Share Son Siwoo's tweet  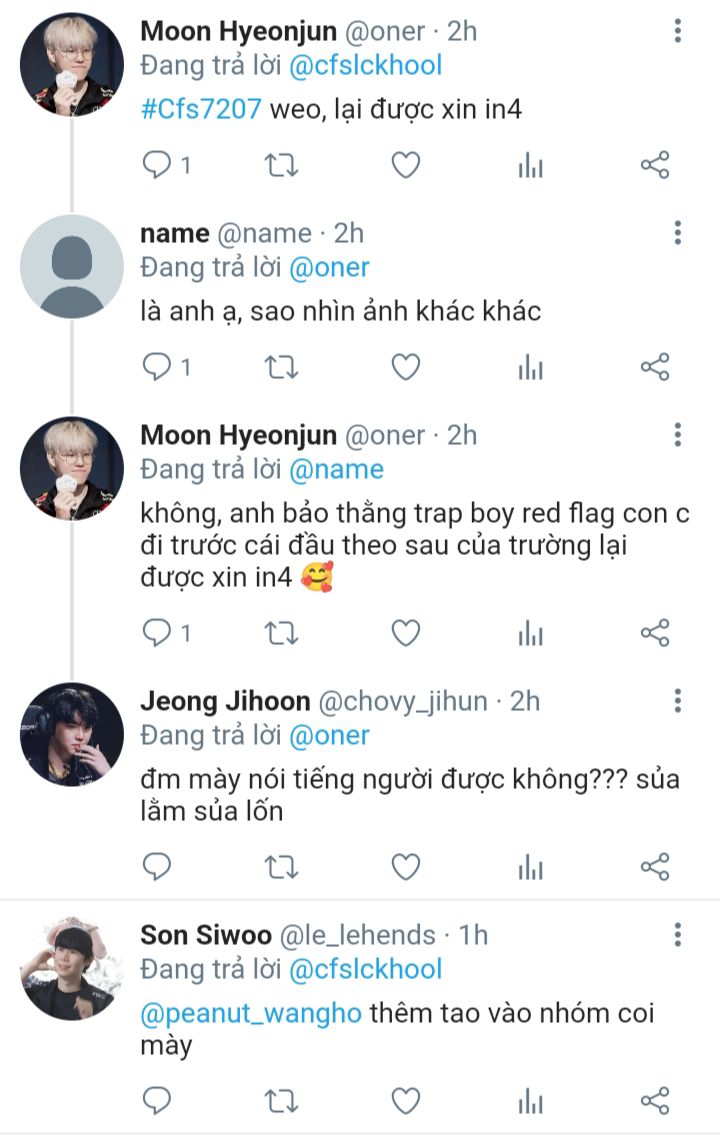coord(654,1101)
